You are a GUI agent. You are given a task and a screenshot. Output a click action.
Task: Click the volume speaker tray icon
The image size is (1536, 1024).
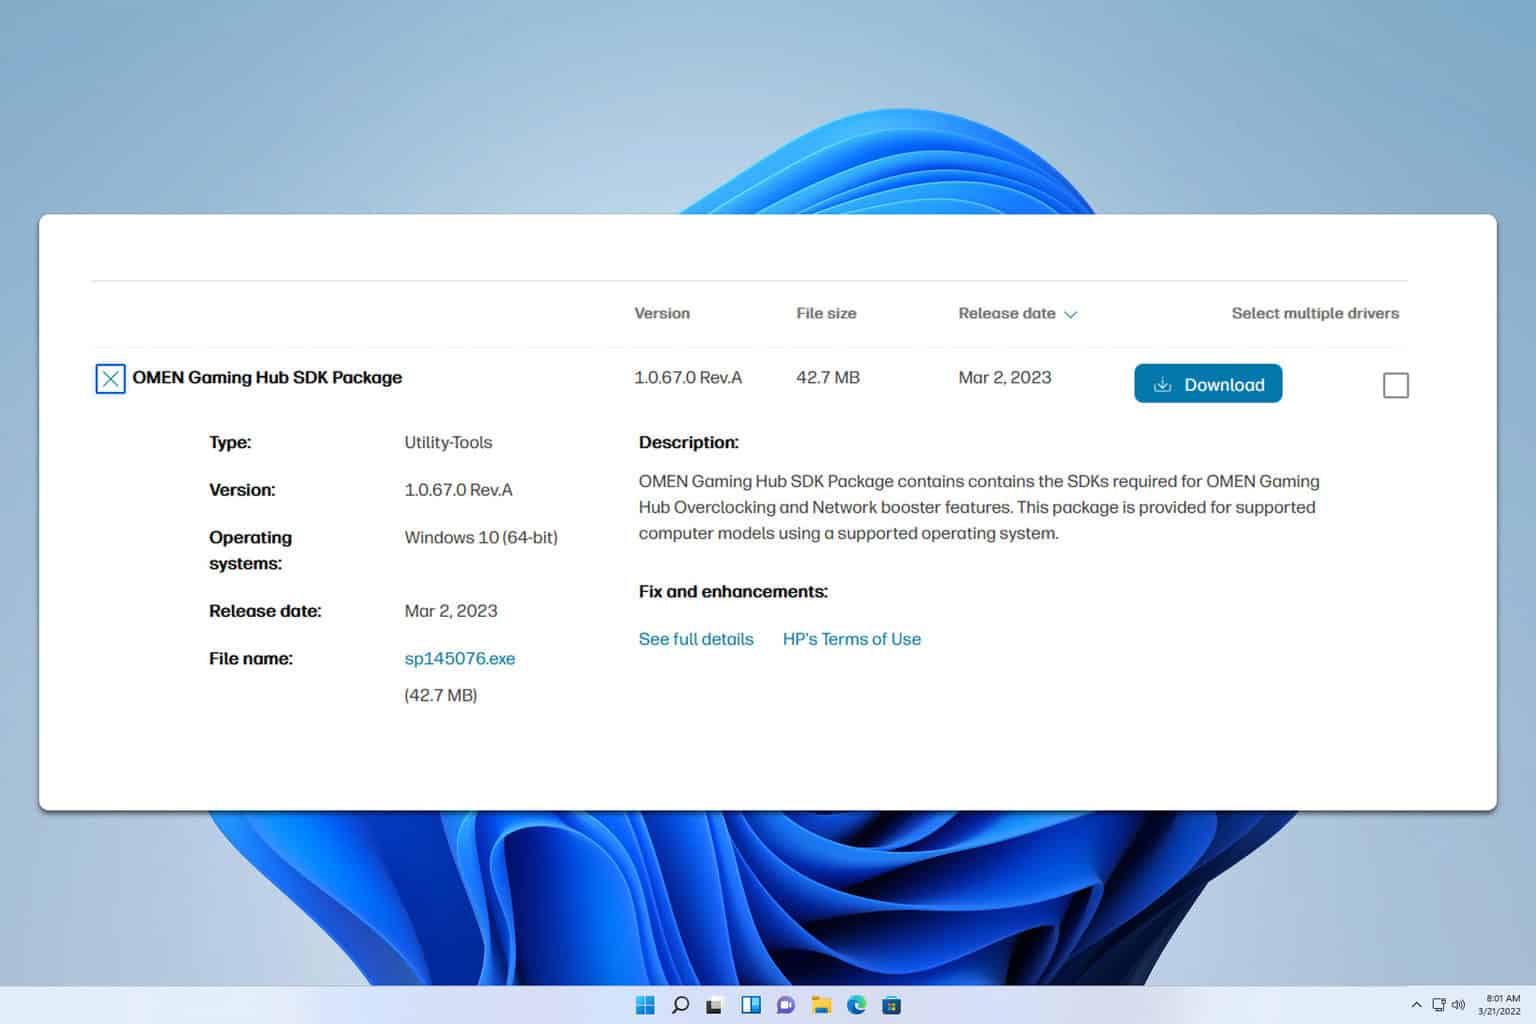point(1458,1005)
